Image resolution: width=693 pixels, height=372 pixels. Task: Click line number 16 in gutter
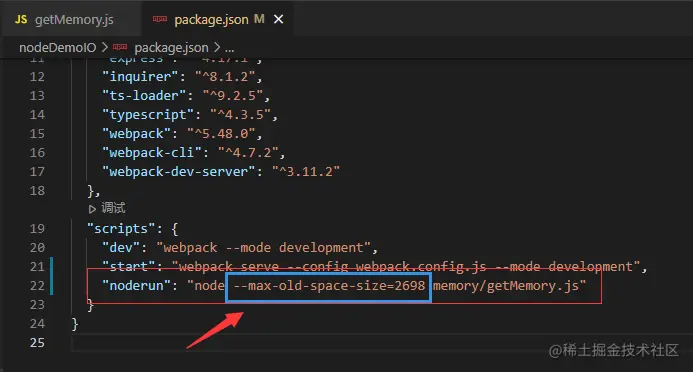(37, 153)
